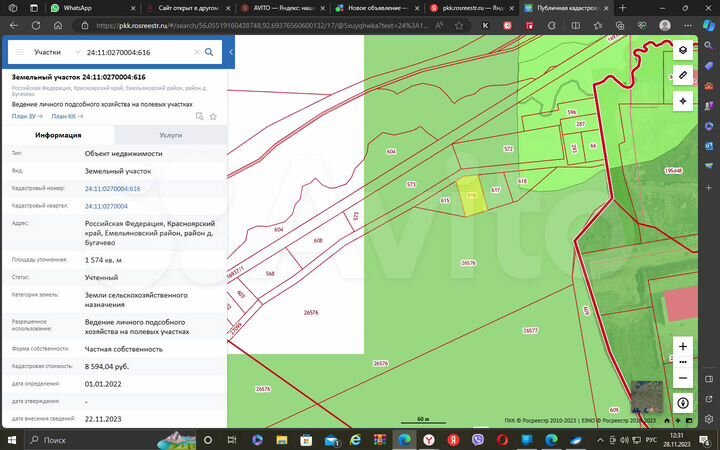
Task: Click the locate-me crosshair button
Action: (x=682, y=101)
